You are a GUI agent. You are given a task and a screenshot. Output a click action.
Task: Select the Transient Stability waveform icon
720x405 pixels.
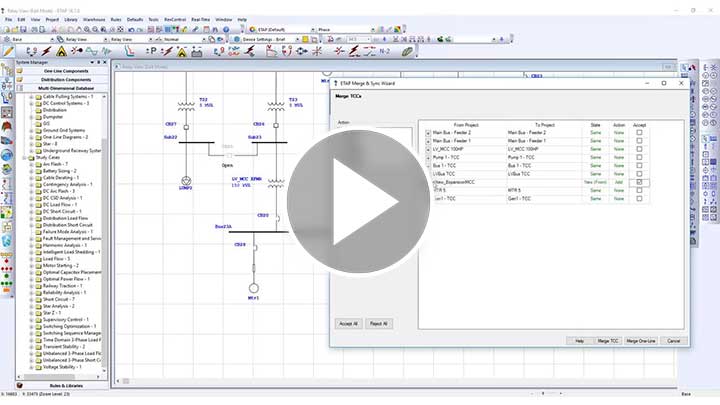pos(107,51)
